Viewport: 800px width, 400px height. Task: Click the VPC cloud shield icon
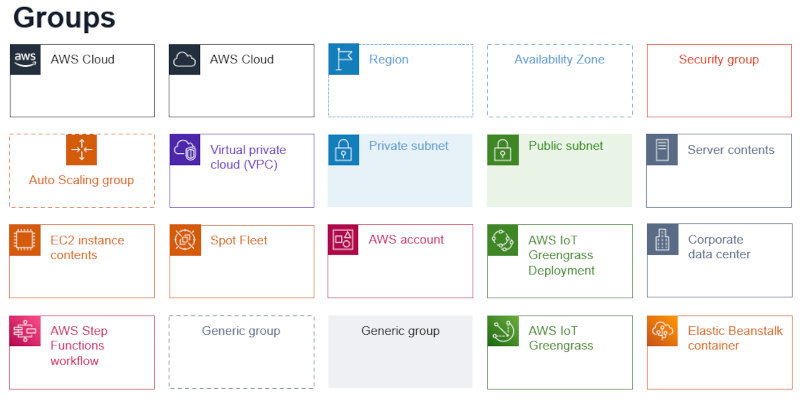coord(185,149)
